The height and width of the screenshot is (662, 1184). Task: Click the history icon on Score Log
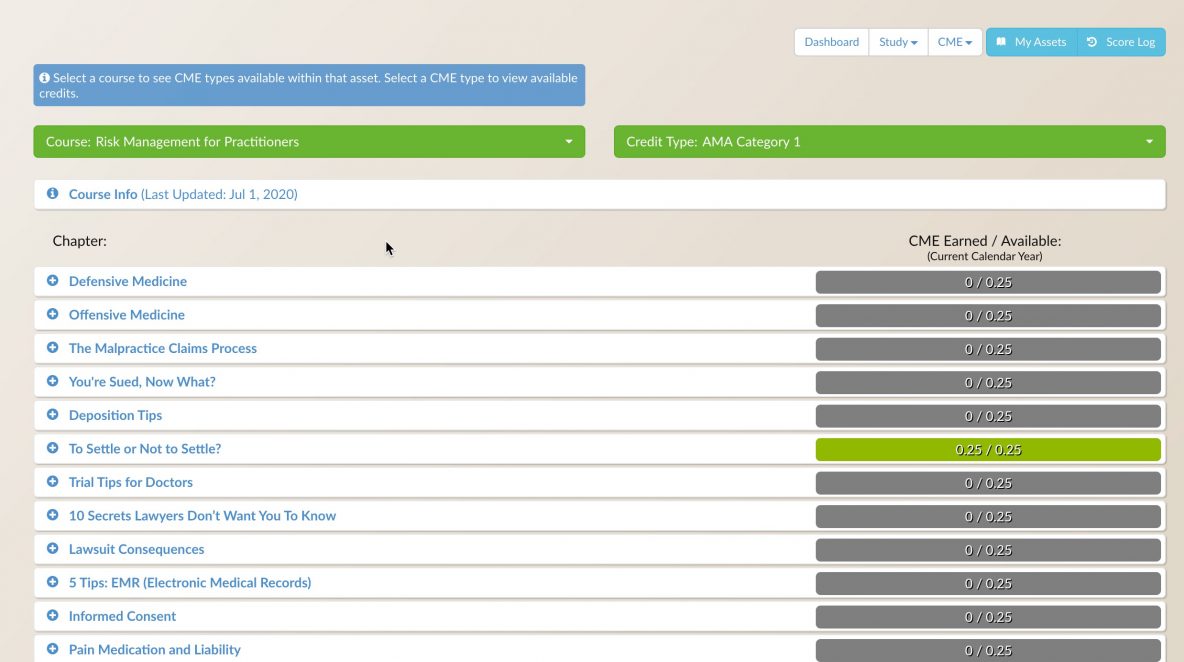[1092, 42]
